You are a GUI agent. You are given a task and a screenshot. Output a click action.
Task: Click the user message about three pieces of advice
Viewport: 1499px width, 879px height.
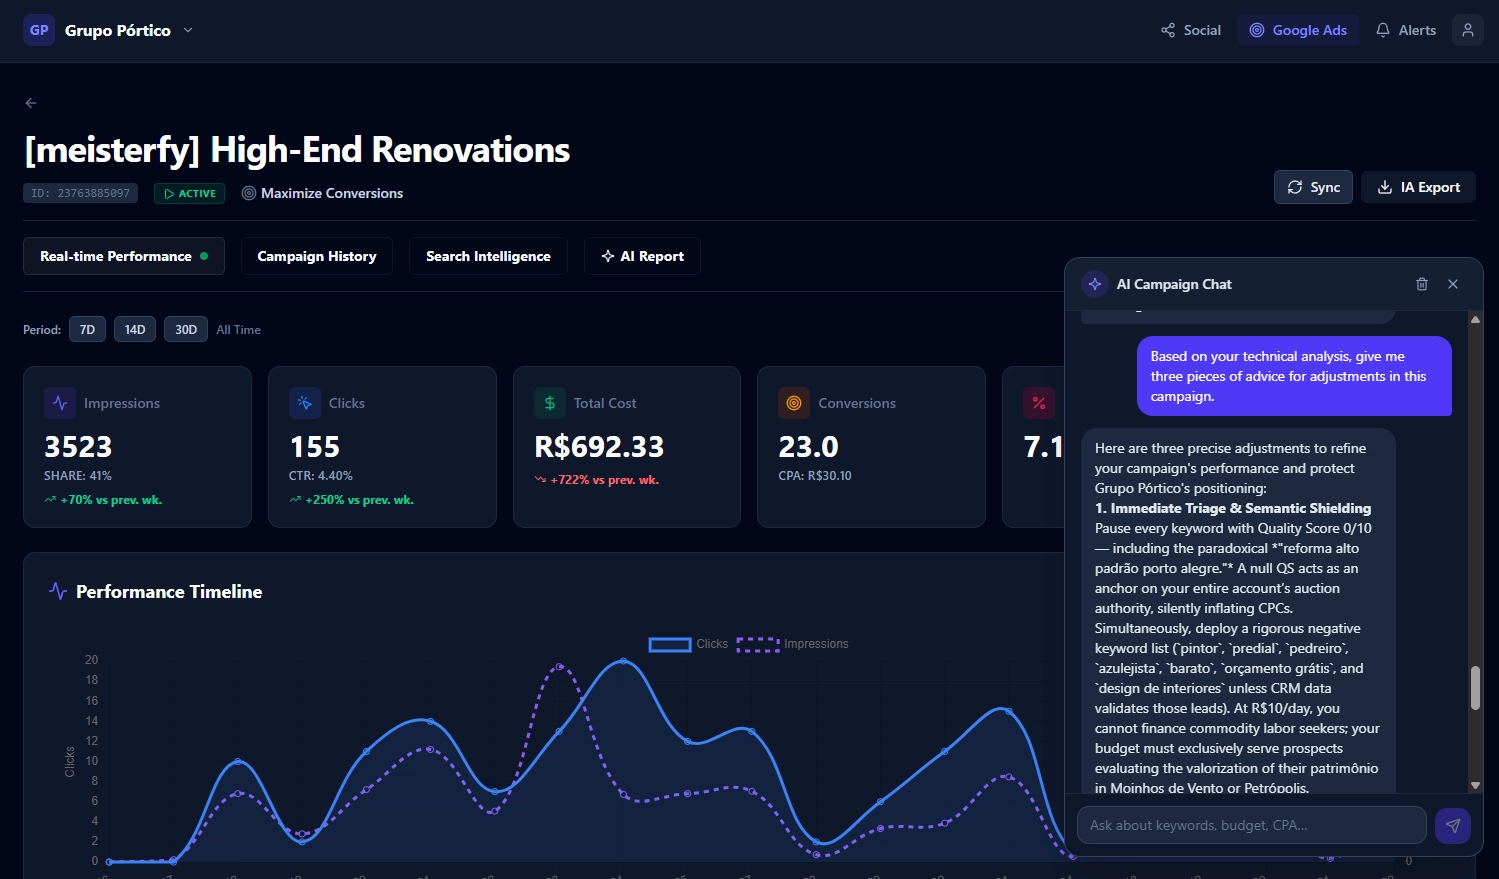pyautogui.click(x=1294, y=376)
